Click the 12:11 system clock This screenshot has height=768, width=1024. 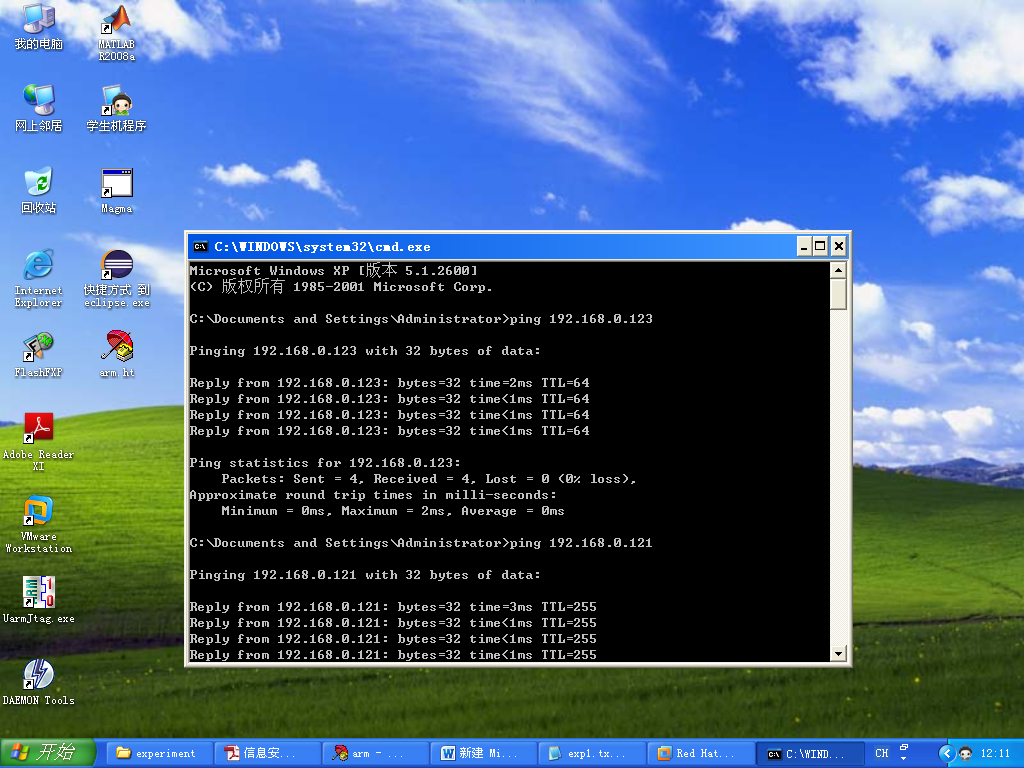pos(995,753)
